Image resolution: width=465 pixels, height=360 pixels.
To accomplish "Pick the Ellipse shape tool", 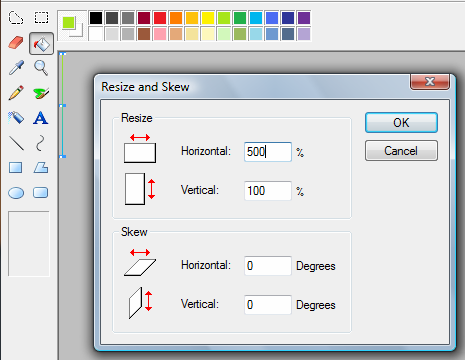I will pos(16,193).
